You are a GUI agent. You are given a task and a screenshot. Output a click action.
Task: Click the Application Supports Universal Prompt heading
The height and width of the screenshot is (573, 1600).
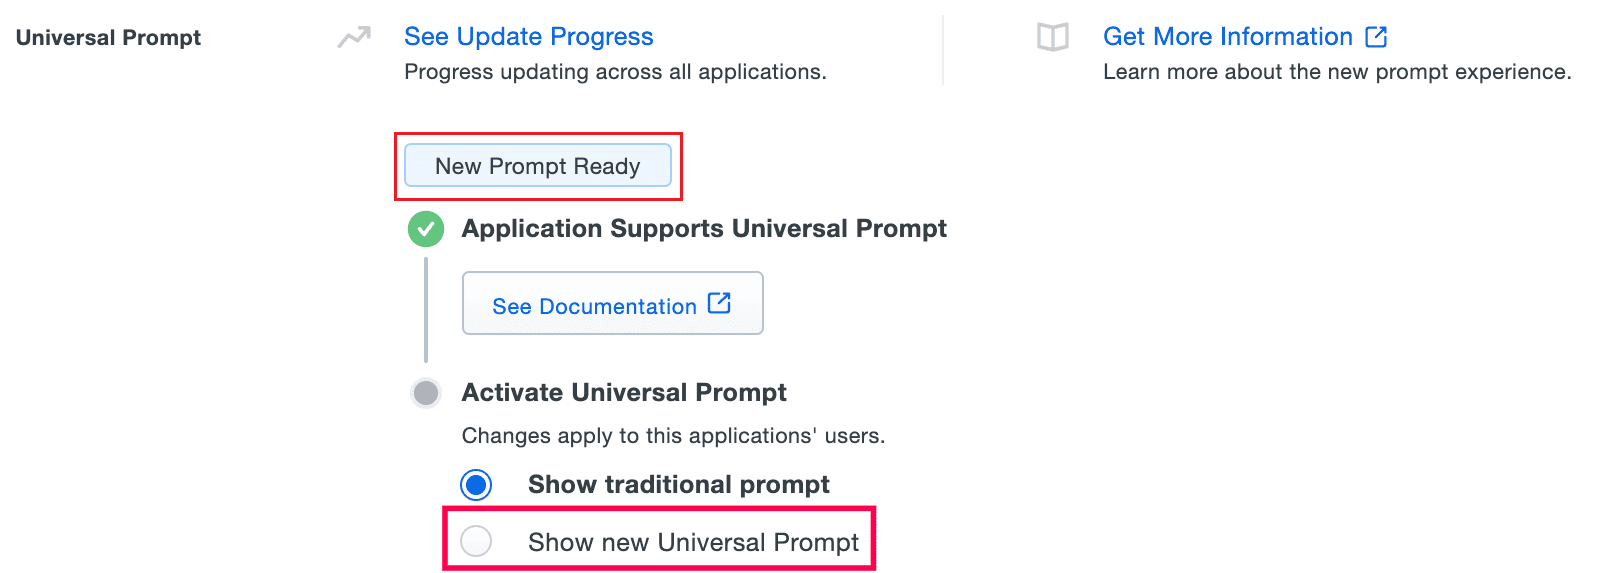(x=703, y=229)
